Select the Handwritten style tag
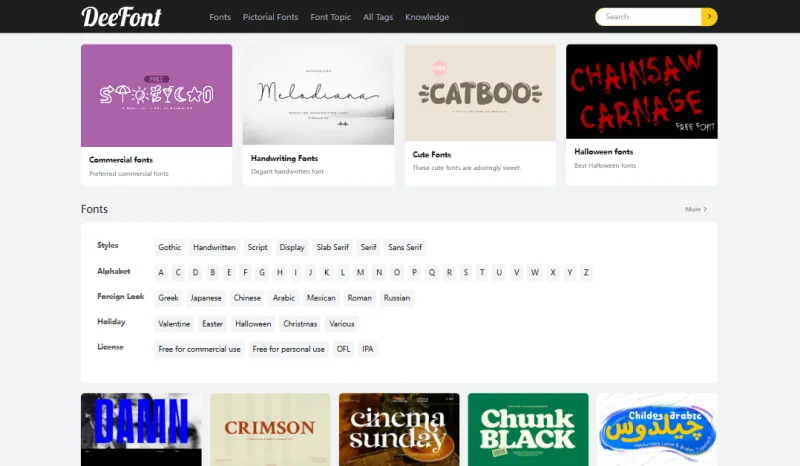This screenshot has height=466, width=800. pos(214,247)
